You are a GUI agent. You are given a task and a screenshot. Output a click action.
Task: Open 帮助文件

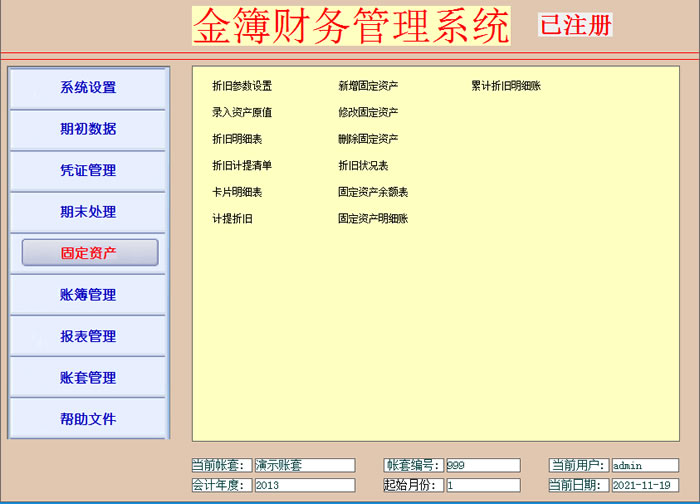tap(88, 419)
